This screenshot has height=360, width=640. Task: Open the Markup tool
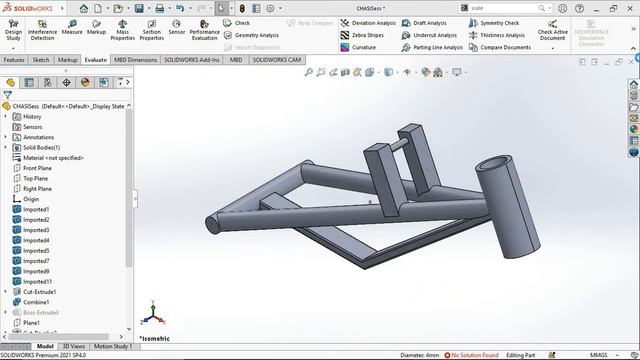pyautogui.click(x=96, y=27)
